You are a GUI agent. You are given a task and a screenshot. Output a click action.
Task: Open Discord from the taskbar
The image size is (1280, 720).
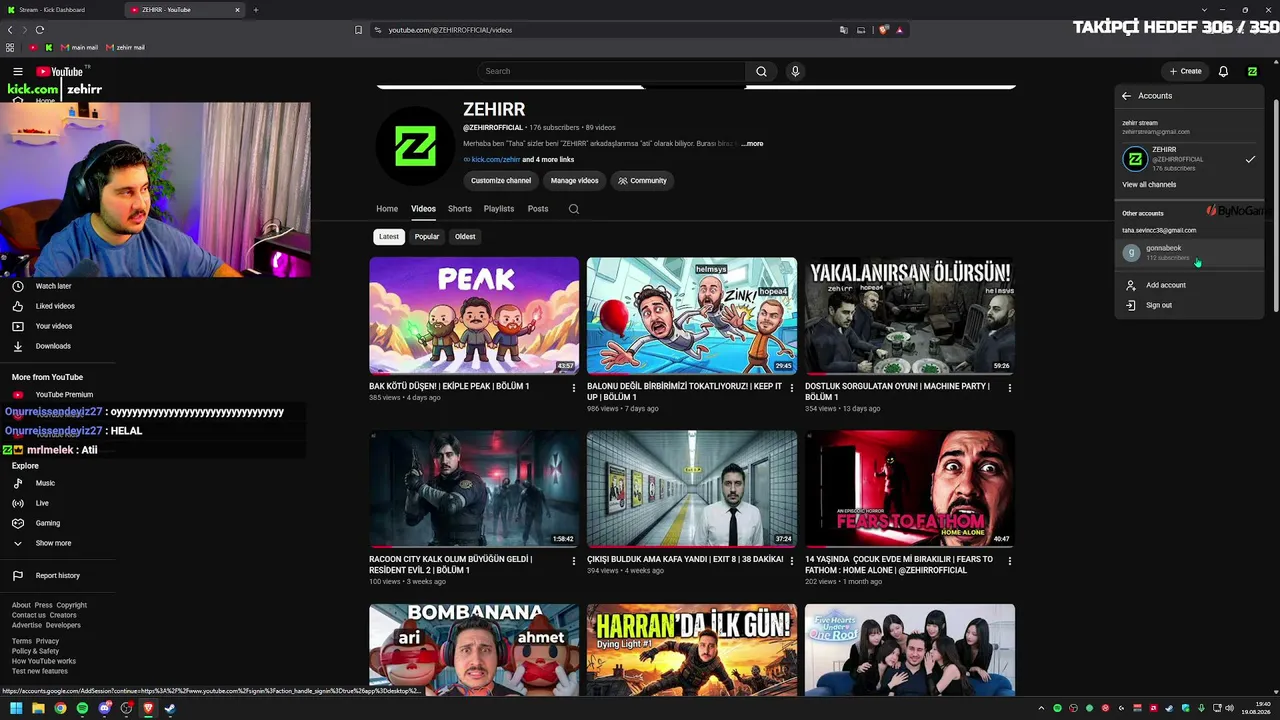(104, 709)
